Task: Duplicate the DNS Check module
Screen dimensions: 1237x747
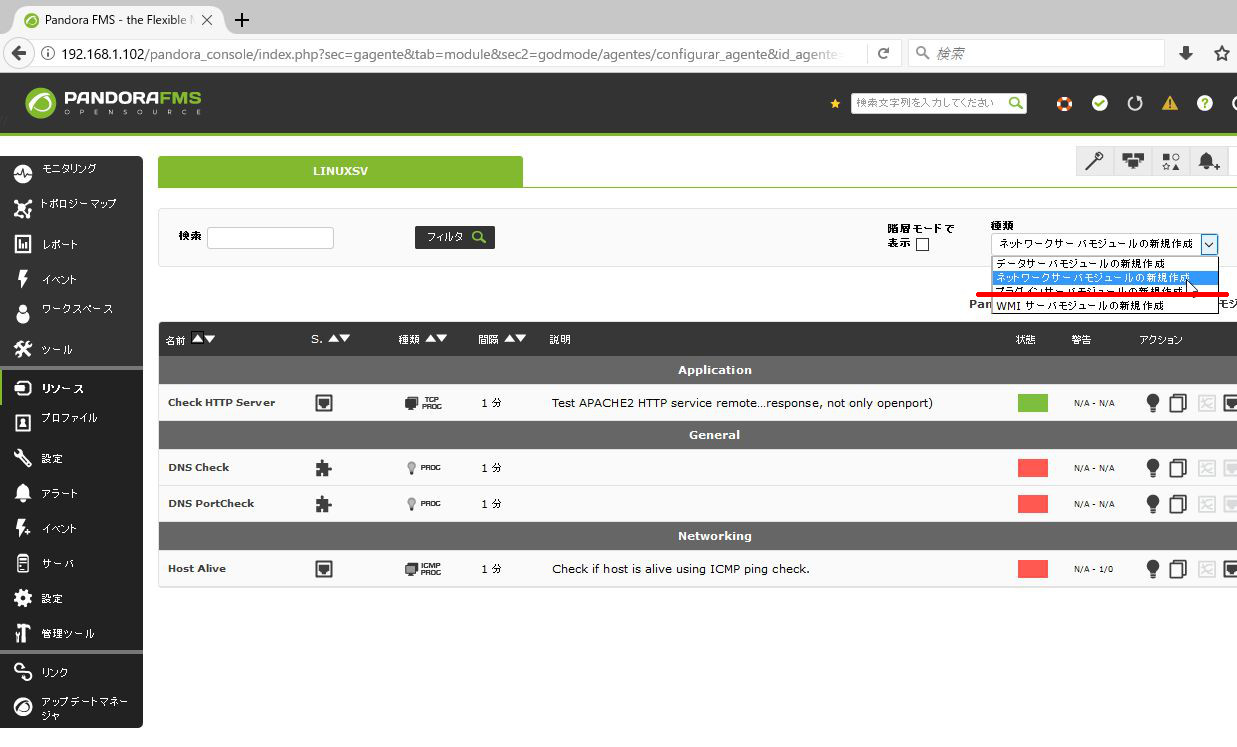Action: pyautogui.click(x=1178, y=468)
